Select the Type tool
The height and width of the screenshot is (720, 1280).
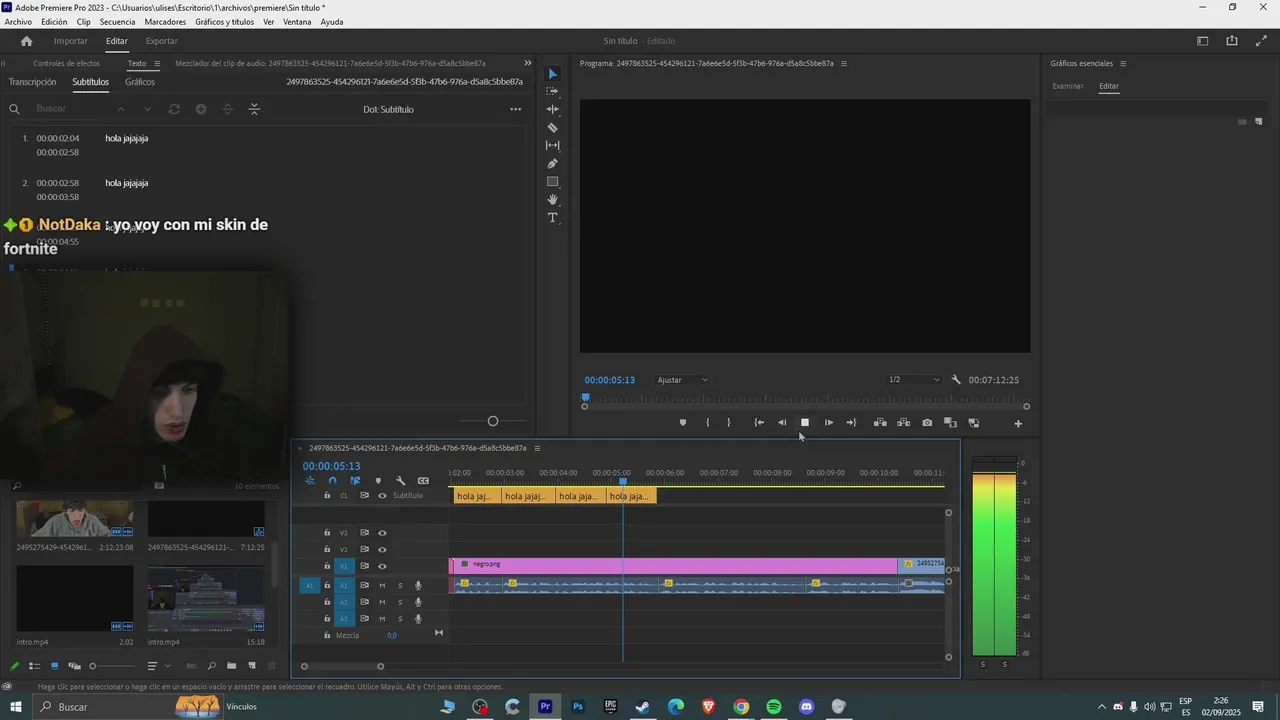click(x=553, y=218)
